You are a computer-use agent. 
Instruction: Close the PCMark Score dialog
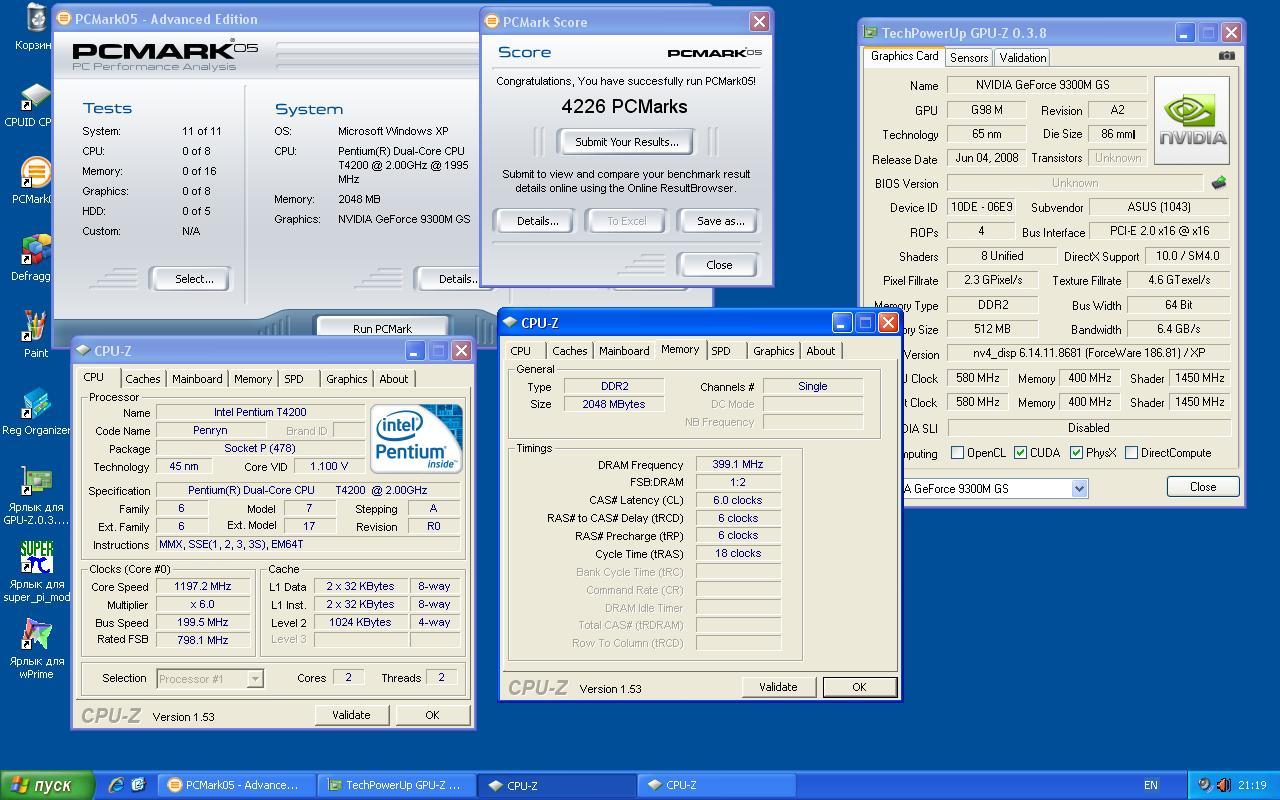[719, 265]
